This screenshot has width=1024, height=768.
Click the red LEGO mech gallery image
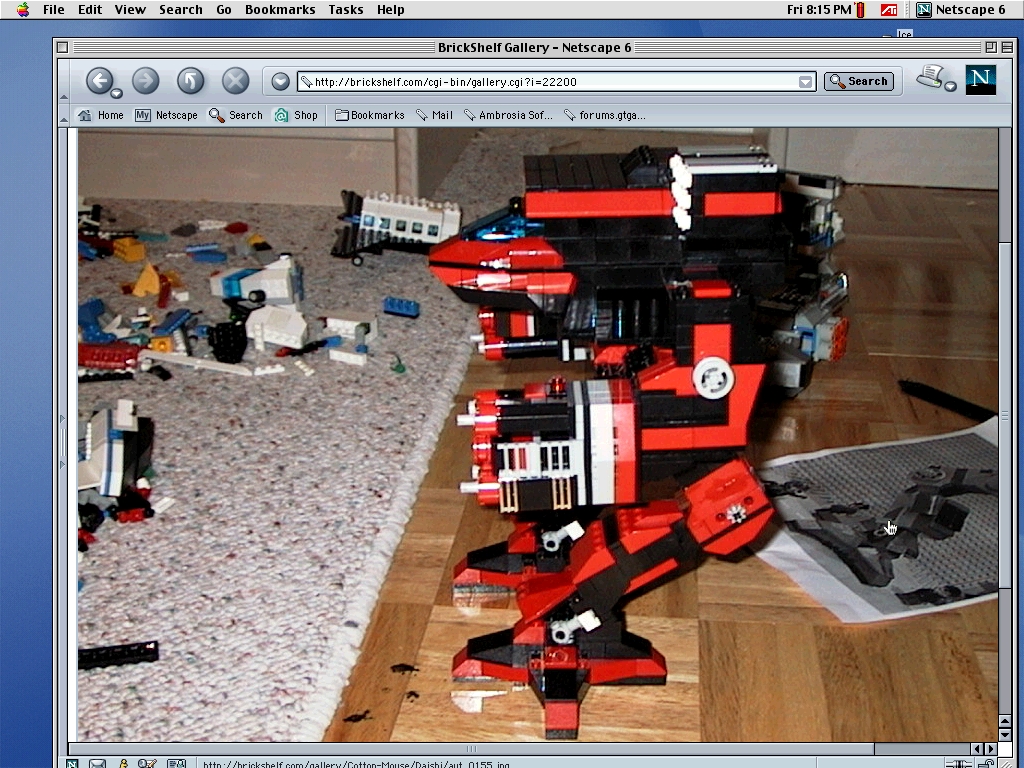pos(537,435)
